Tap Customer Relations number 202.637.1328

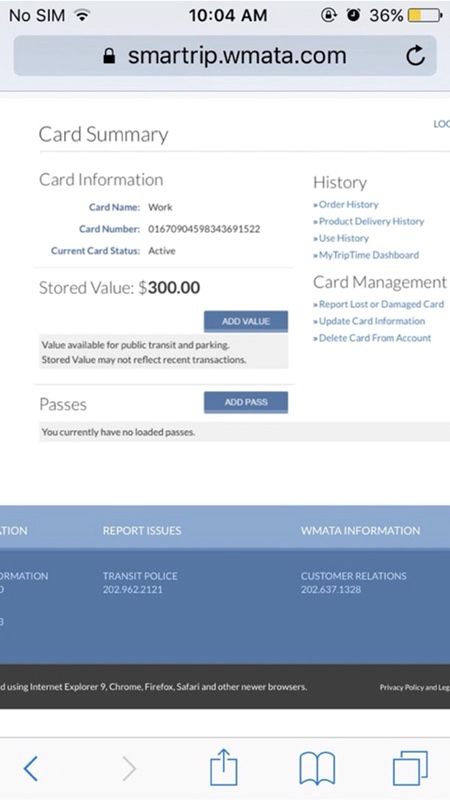click(331, 590)
